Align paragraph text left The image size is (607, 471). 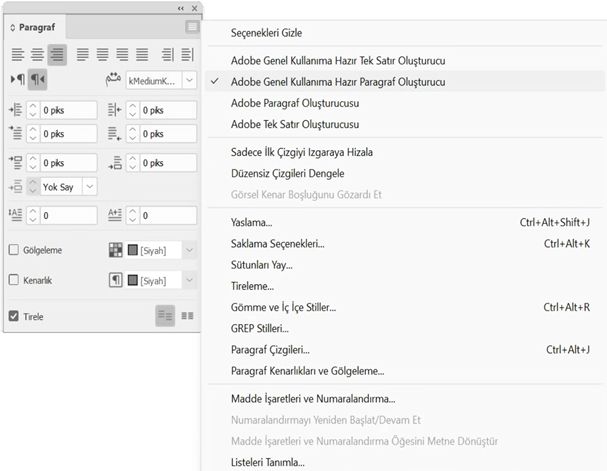(18, 55)
